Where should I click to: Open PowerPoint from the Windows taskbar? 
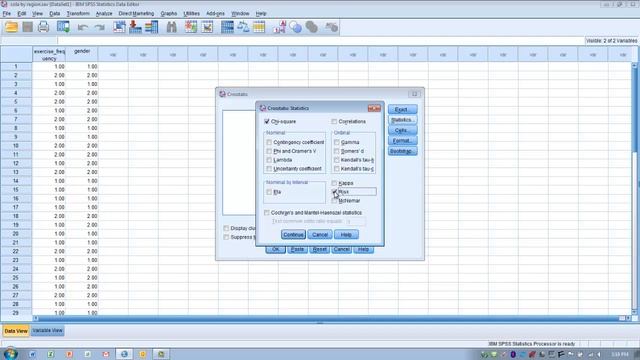69,354
